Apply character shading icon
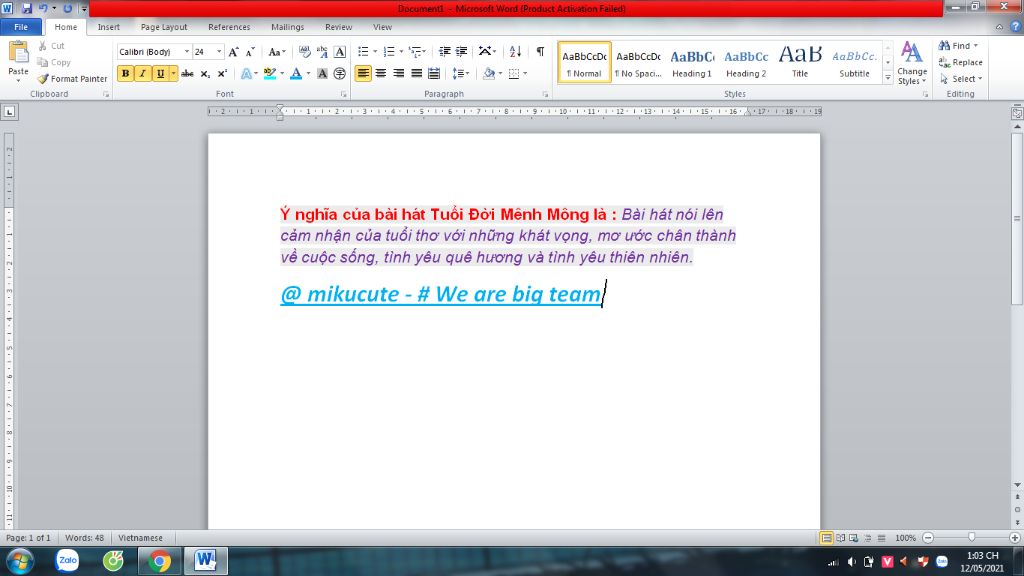 [x=322, y=73]
